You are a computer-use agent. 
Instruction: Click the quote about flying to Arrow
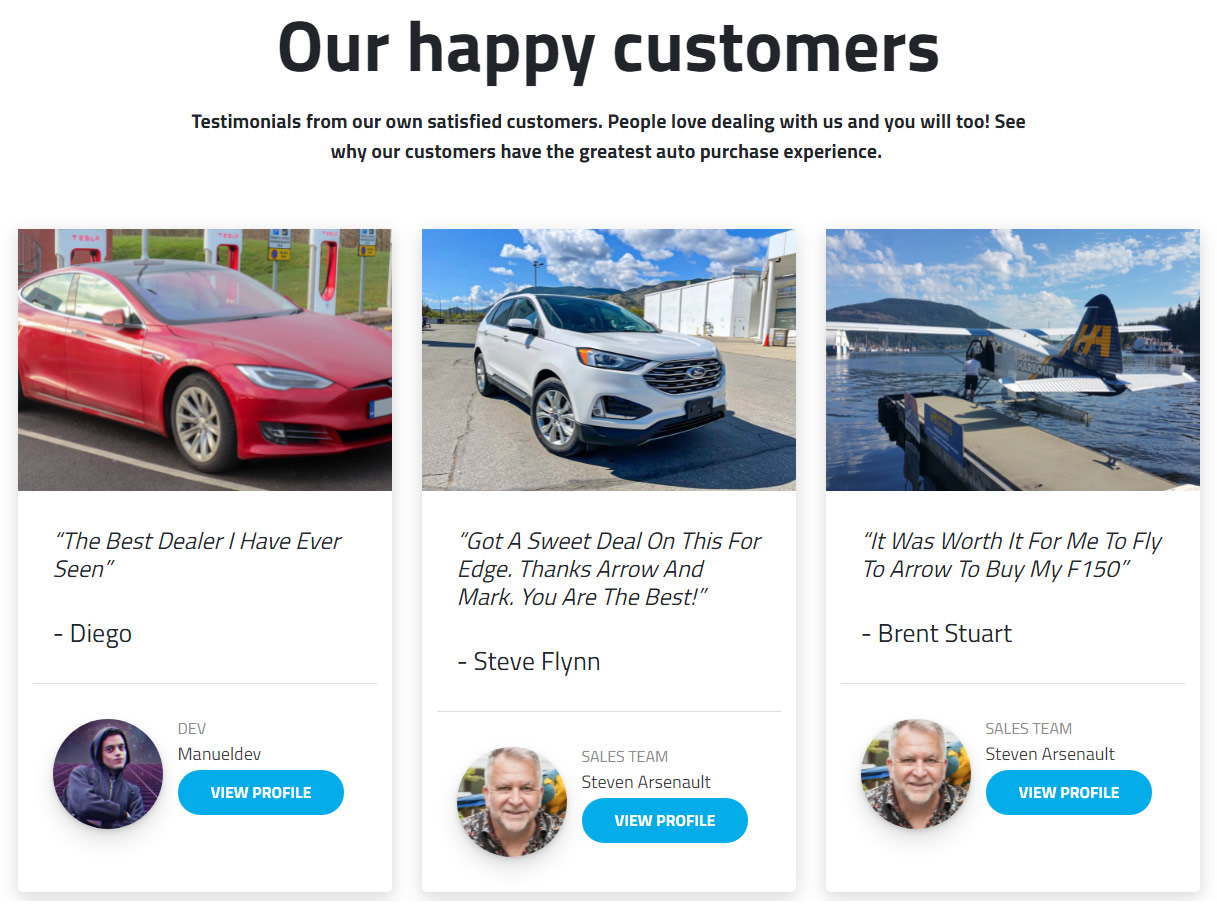(x=1012, y=555)
